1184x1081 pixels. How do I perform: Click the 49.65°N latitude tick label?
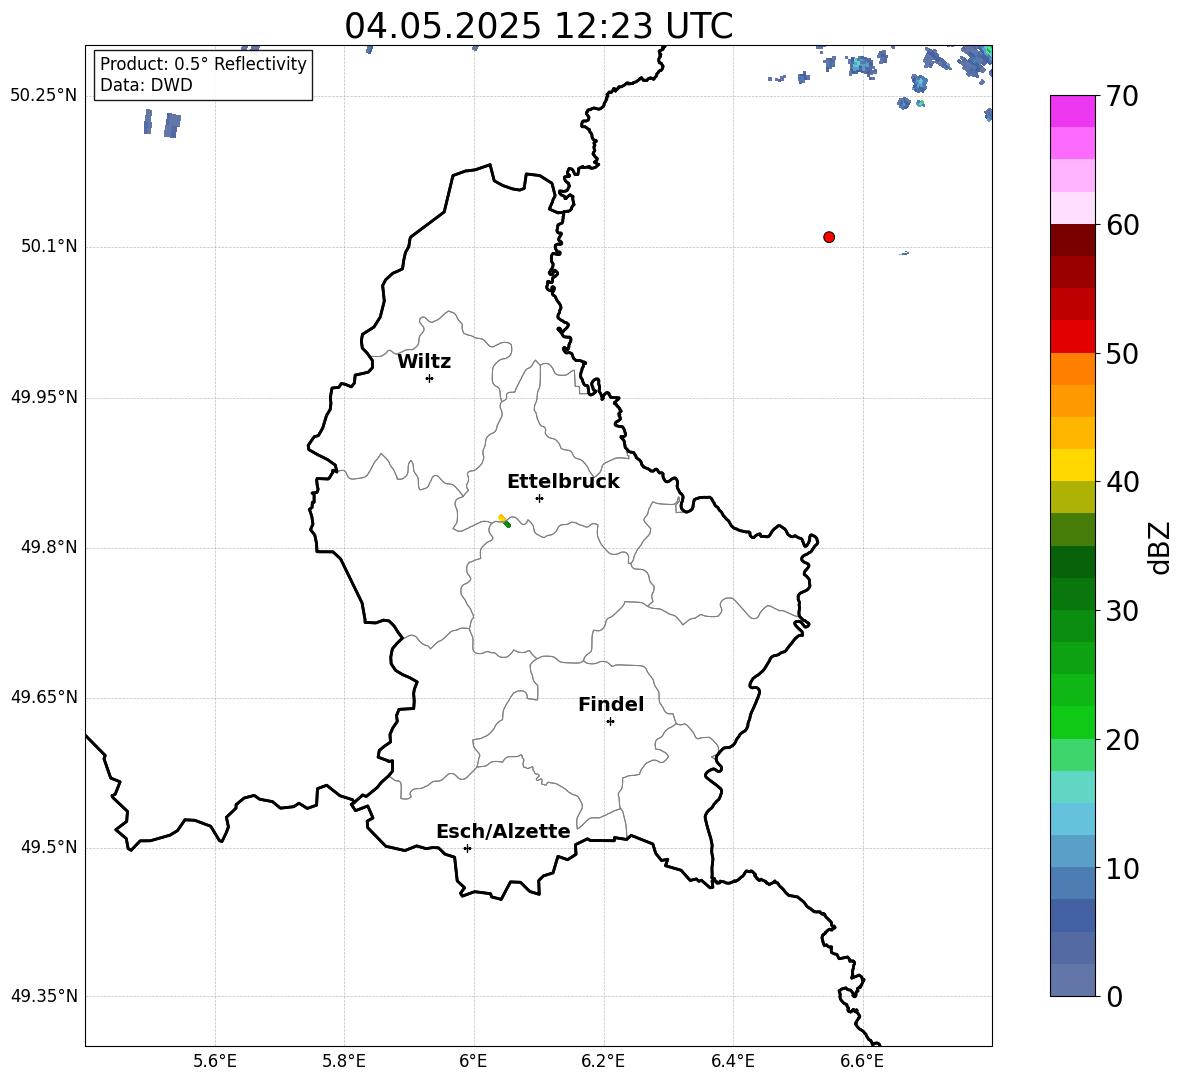pos(44,697)
